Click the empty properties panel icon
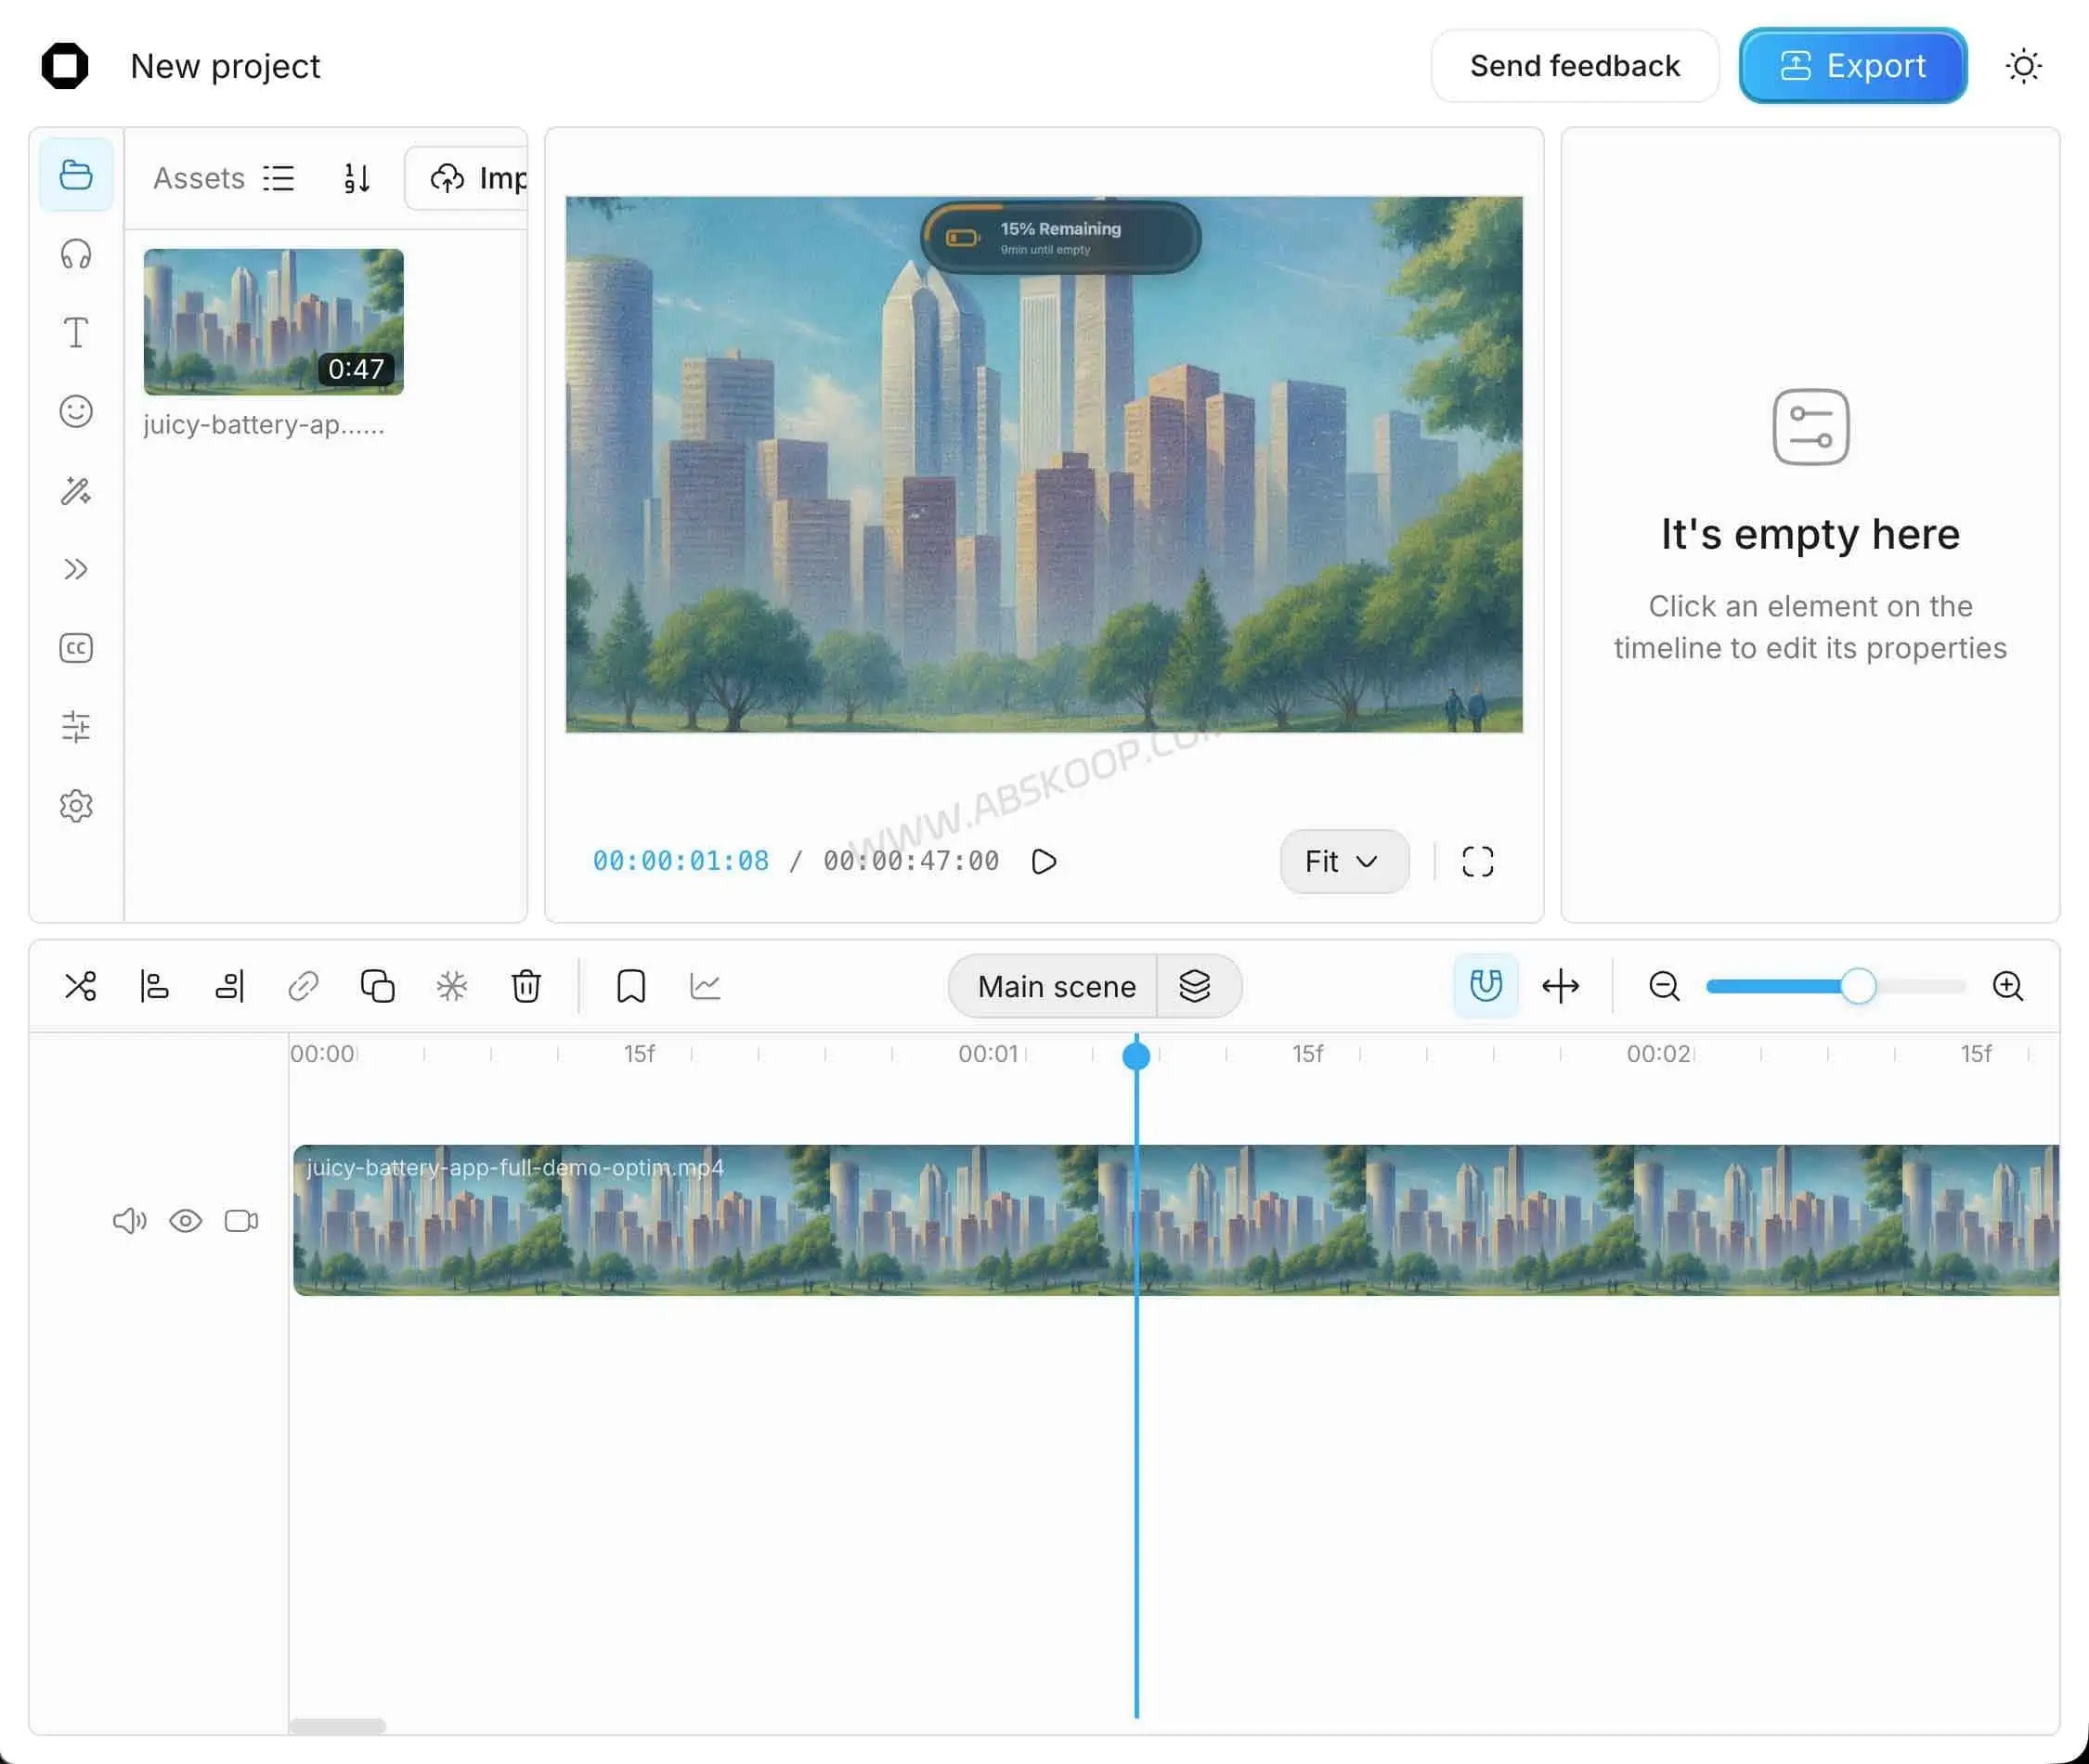Image resolution: width=2089 pixels, height=1764 pixels. [x=1811, y=427]
